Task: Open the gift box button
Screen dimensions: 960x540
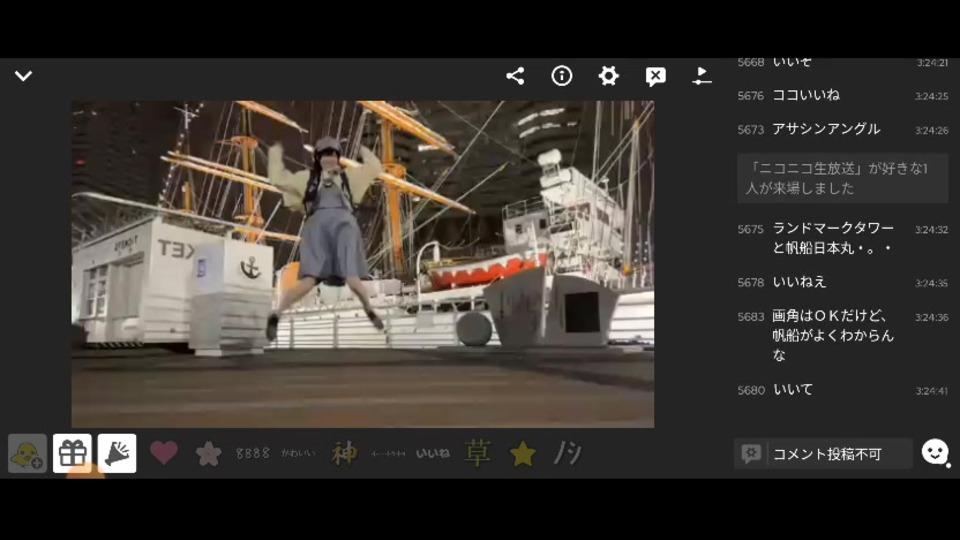Action: click(x=72, y=454)
